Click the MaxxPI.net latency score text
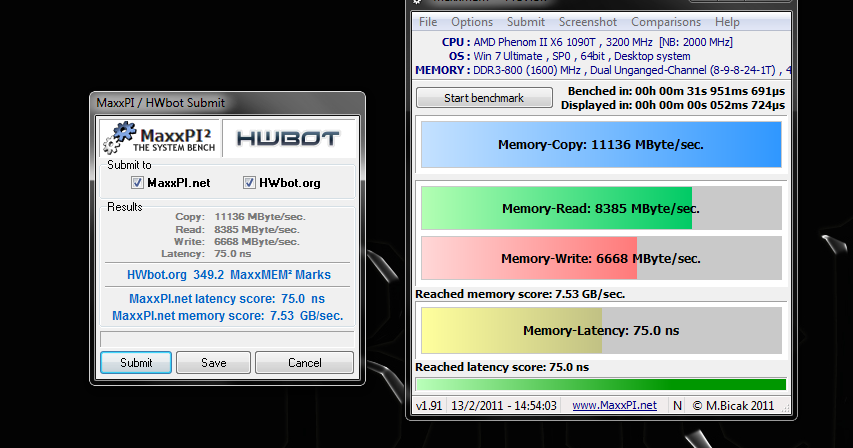The height and width of the screenshot is (448, 853). pos(227,298)
